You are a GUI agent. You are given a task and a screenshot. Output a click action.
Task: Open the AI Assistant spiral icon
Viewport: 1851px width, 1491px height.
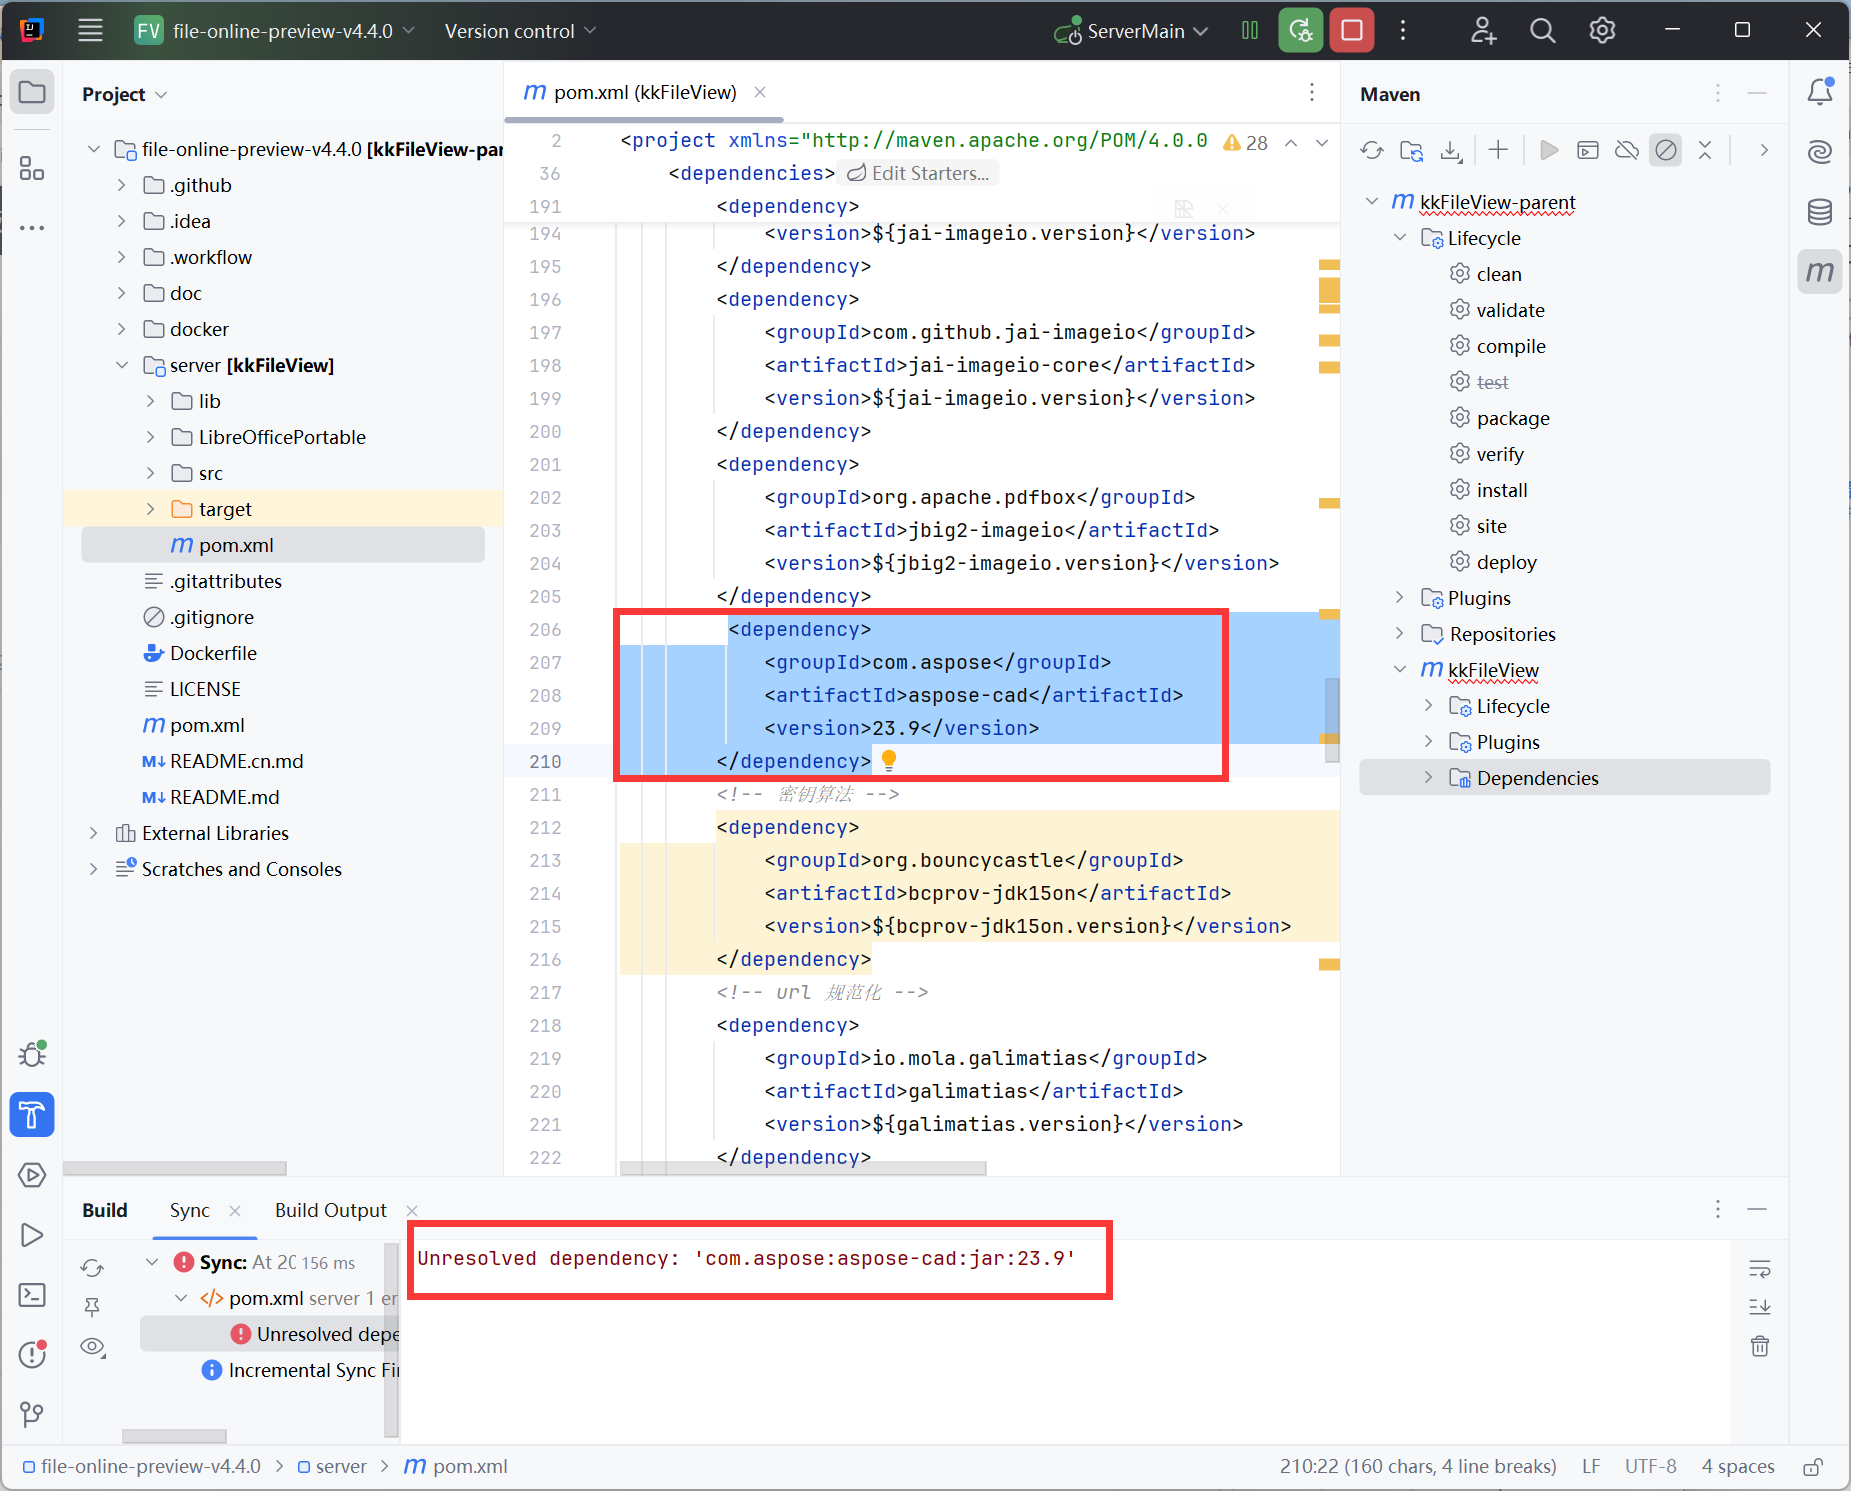click(1819, 152)
